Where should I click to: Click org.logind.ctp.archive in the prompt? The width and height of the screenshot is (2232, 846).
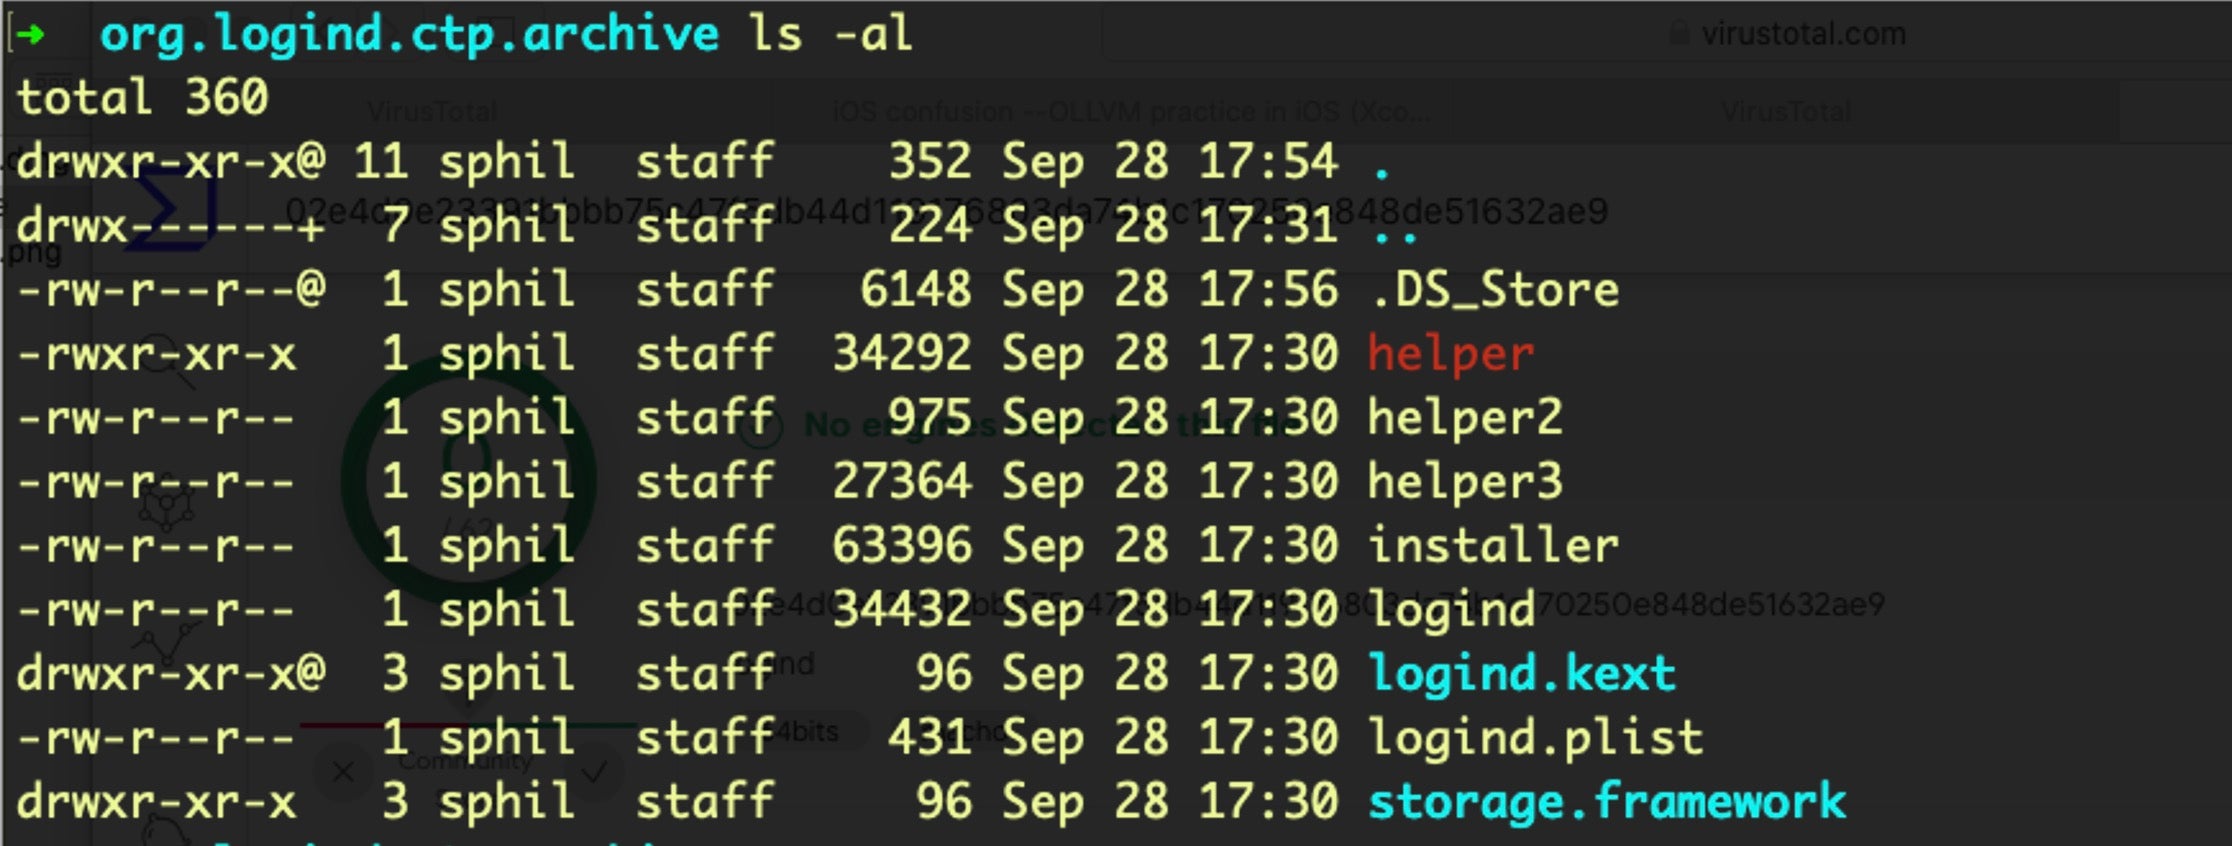(x=409, y=34)
